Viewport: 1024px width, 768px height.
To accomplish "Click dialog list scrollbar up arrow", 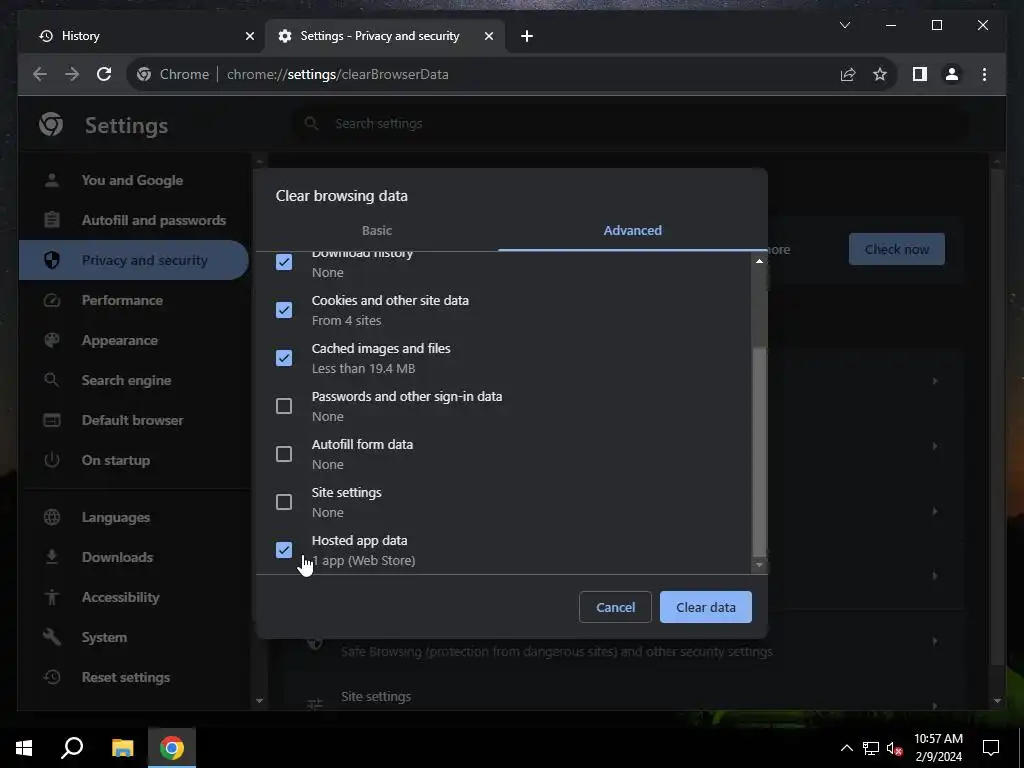I will (759, 261).
